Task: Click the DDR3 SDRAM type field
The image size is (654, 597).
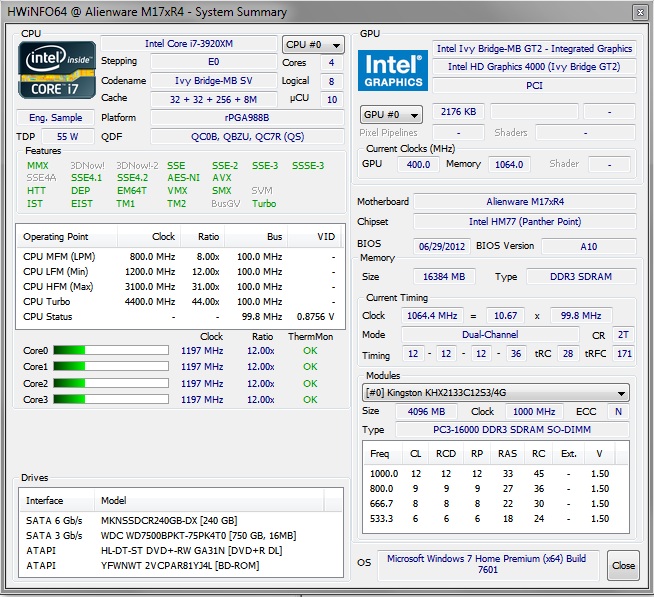Action: (581, 277)
